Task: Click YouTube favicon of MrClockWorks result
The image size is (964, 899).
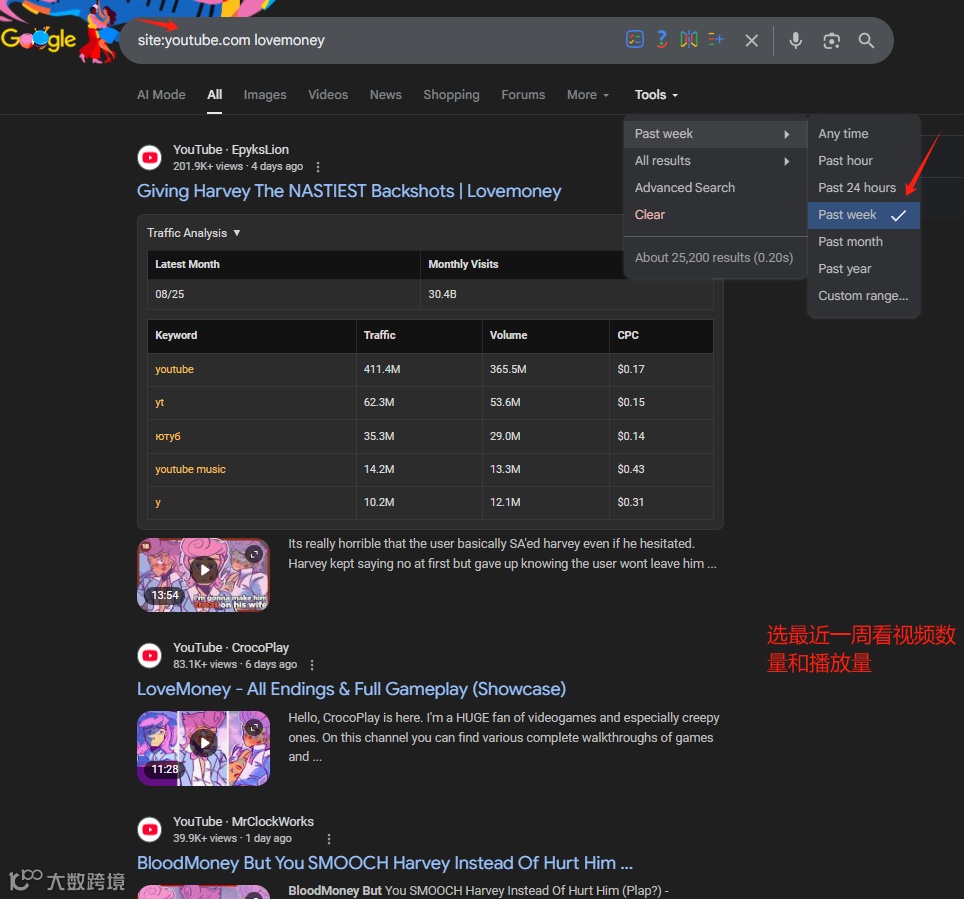Action: [149, 830]
